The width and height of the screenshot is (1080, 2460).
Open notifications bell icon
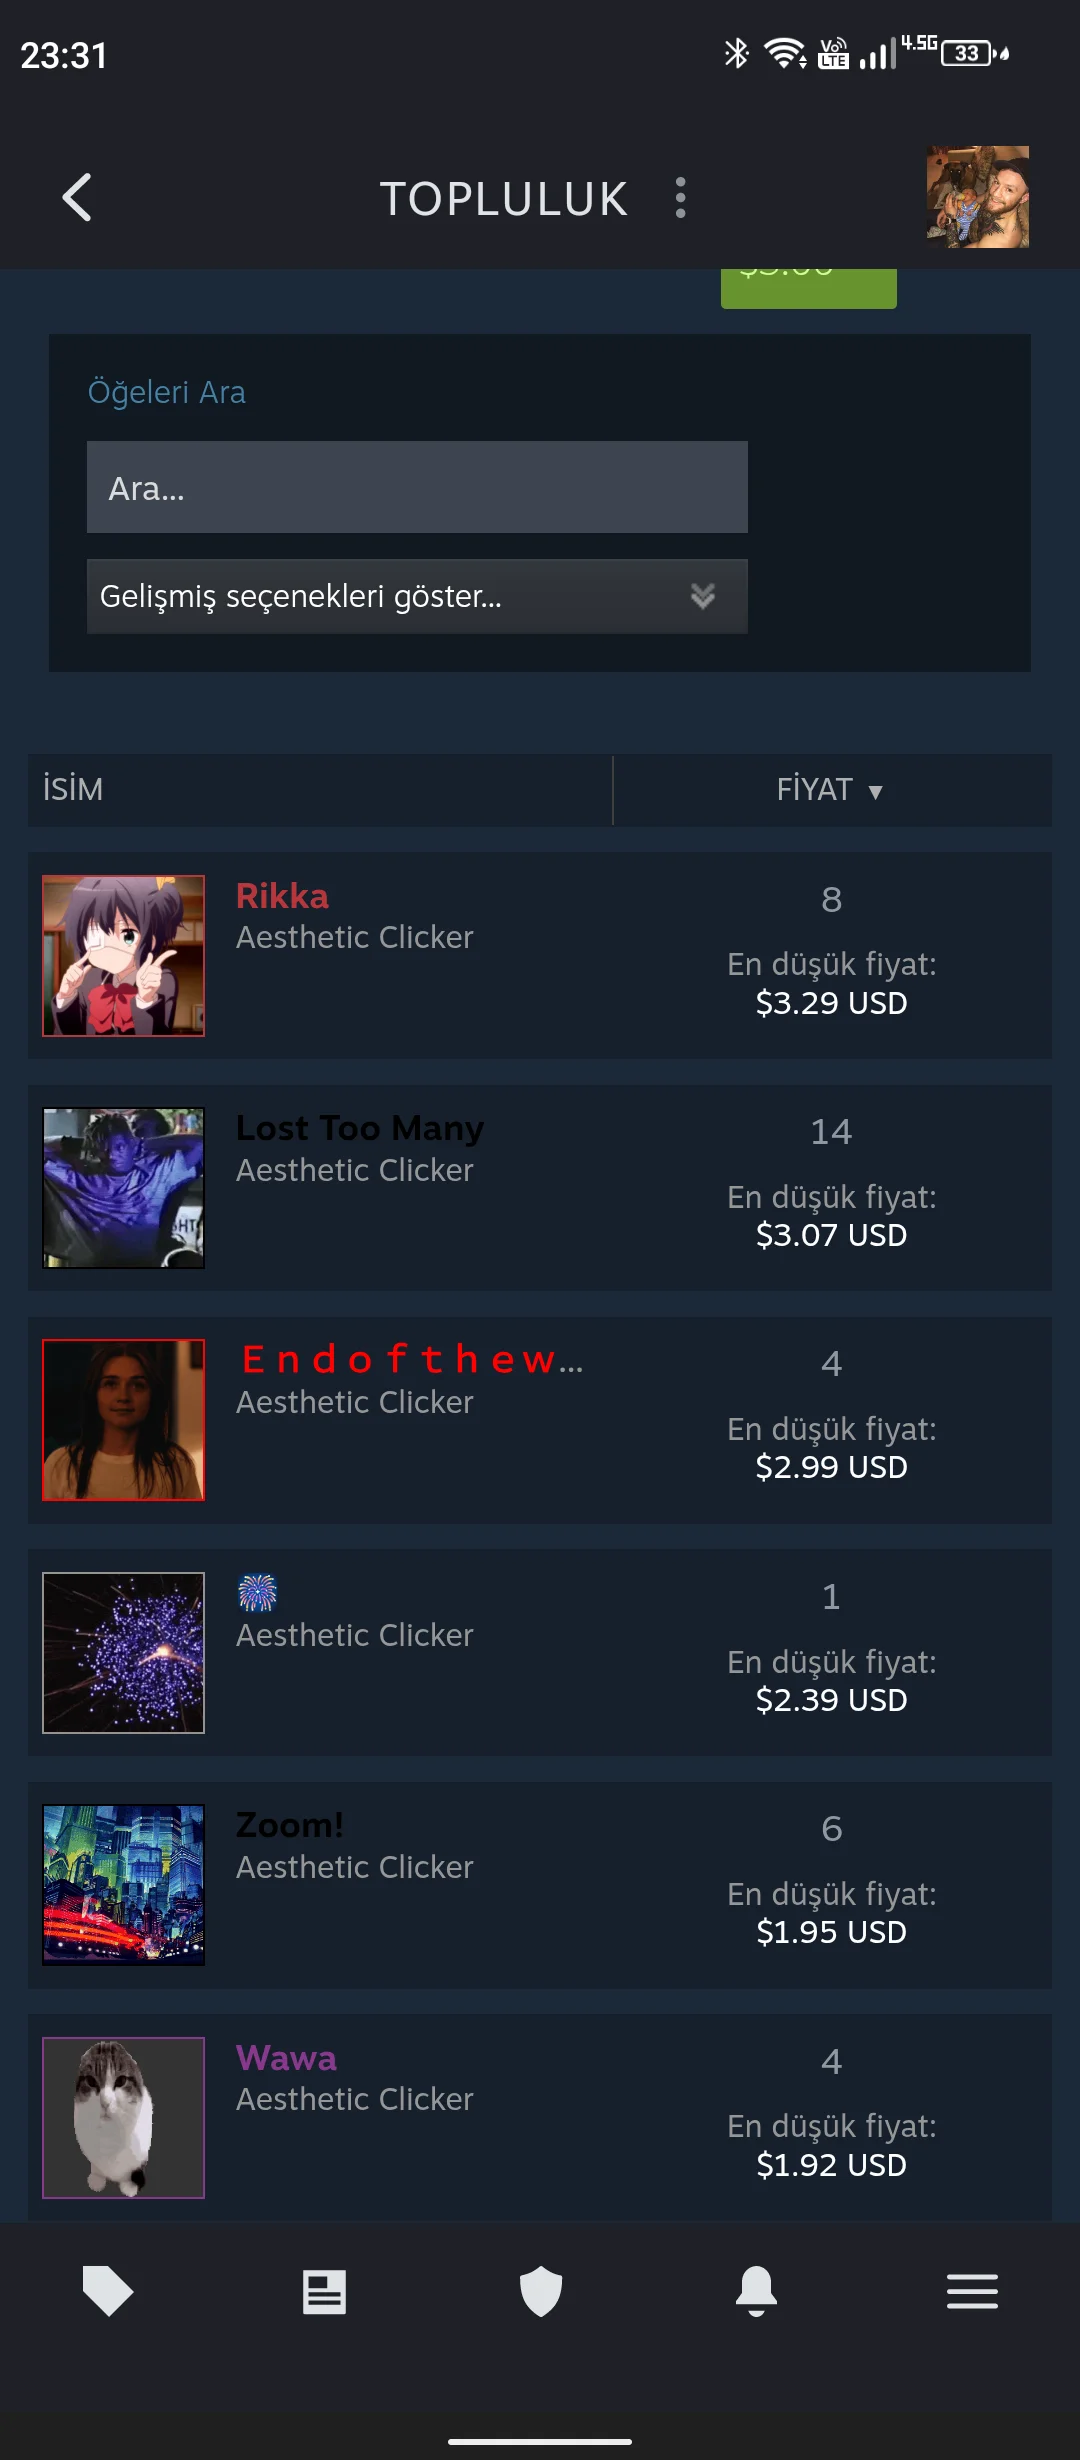tap(757, 2291)
